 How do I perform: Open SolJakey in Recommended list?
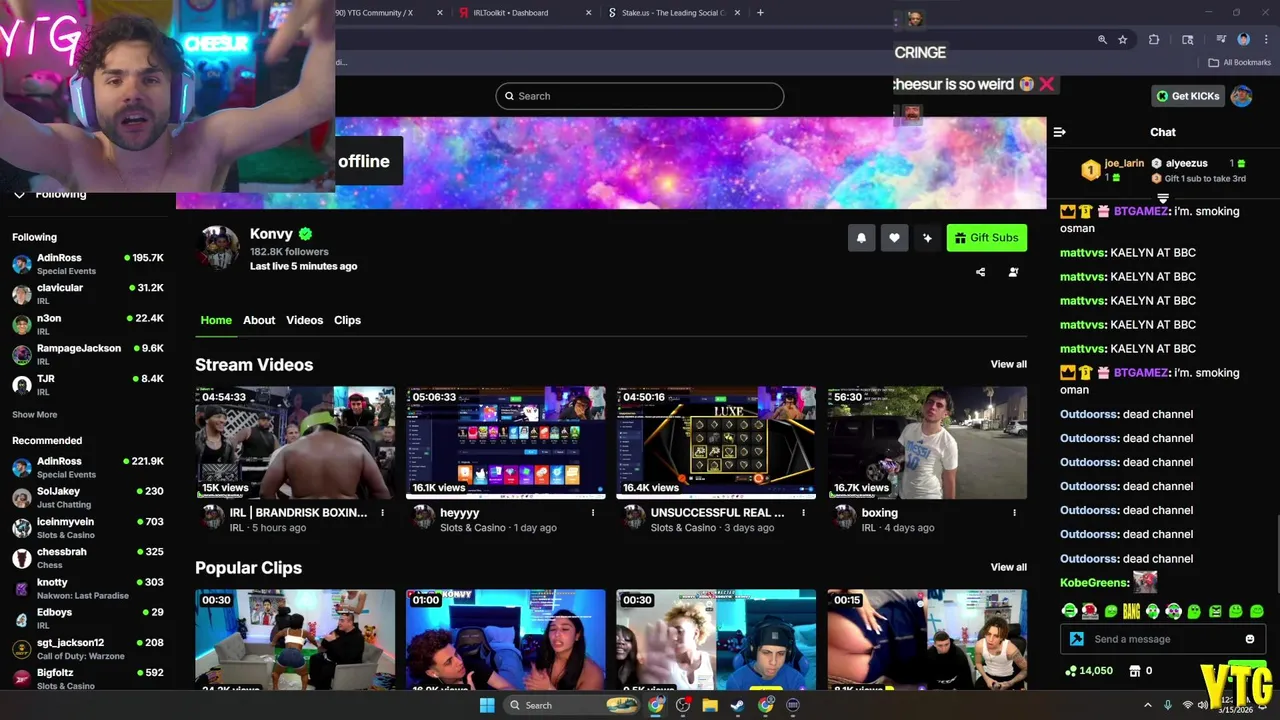[x=88, y=498]
